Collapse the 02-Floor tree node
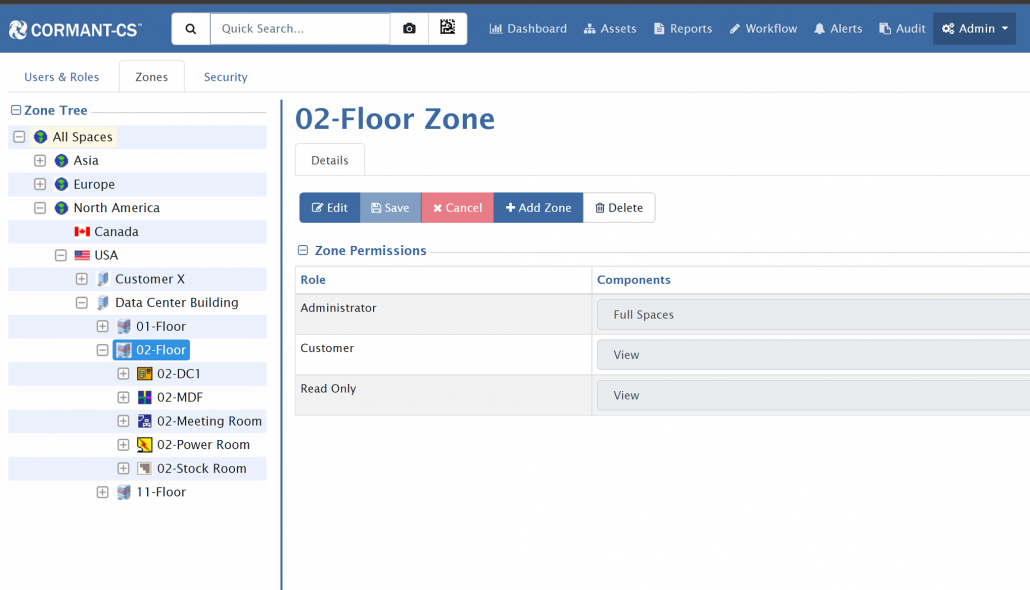The image size is (1030, 590). [x=102, y=350]
